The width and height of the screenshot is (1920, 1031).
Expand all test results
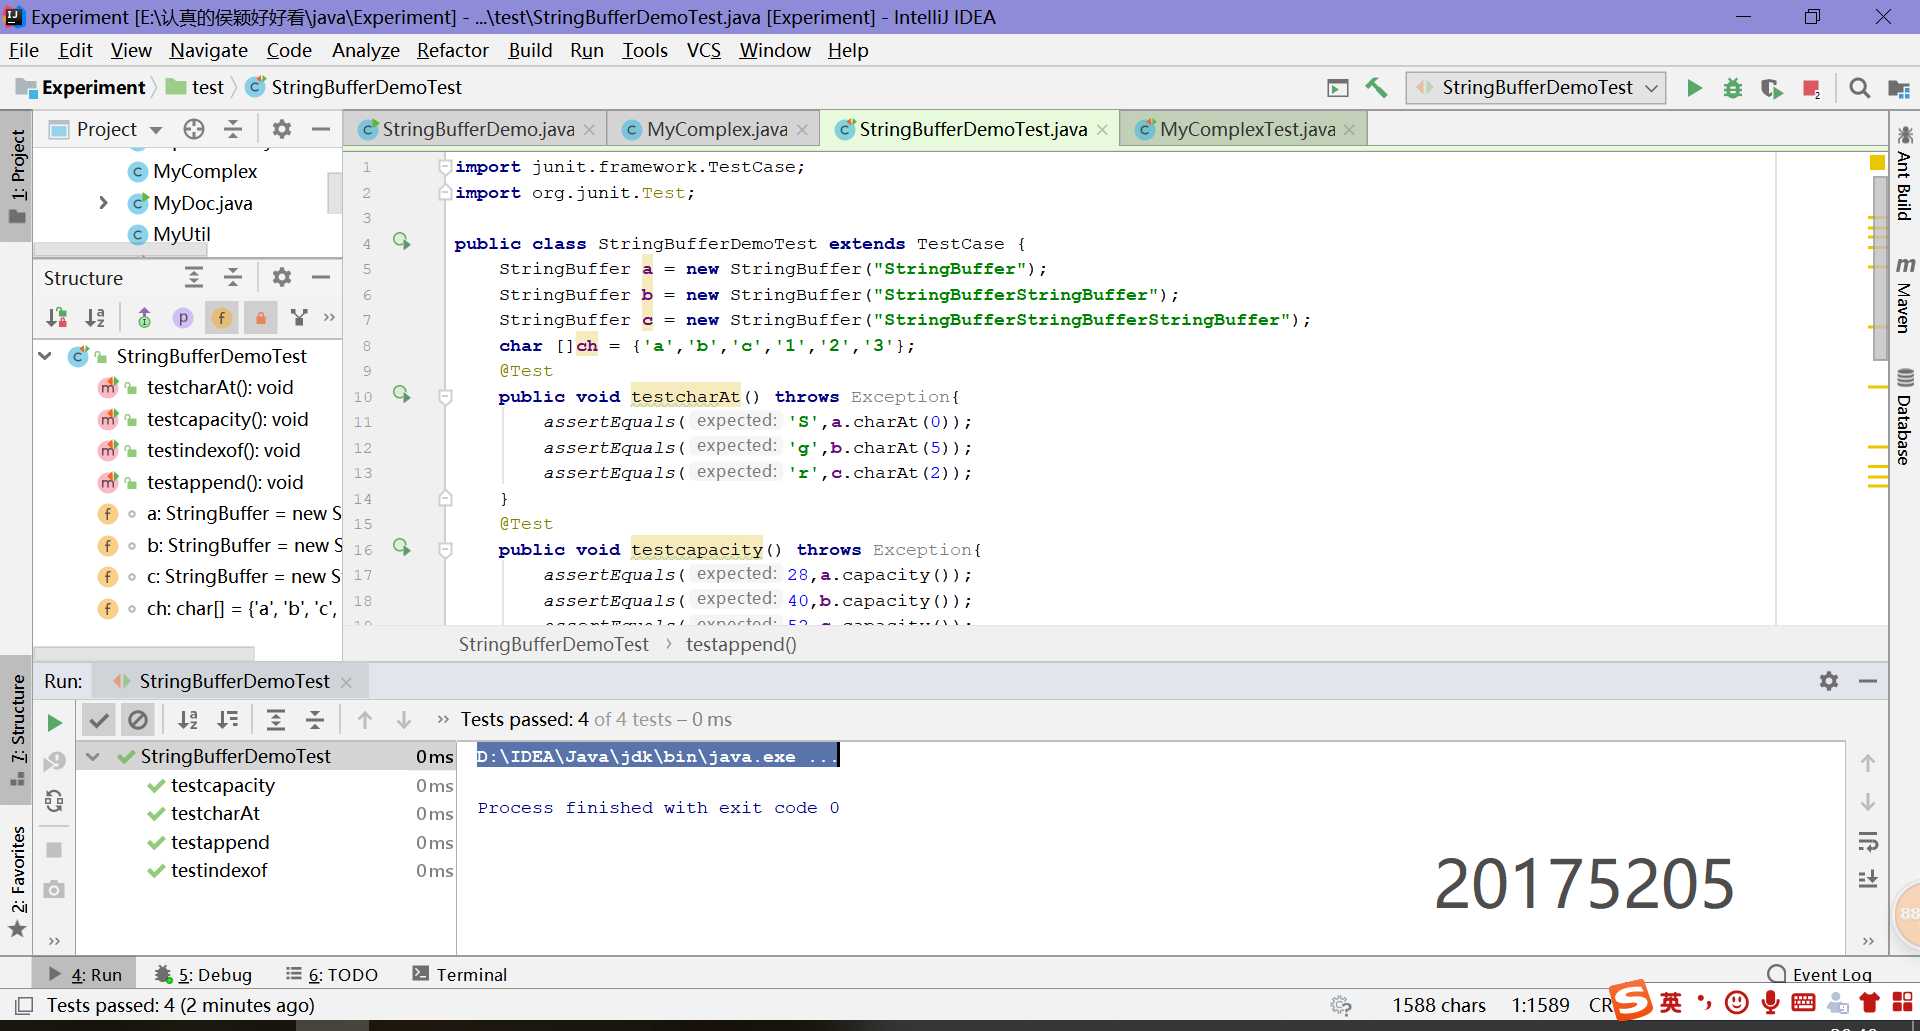pyautogui.click(x=276, y=720)
